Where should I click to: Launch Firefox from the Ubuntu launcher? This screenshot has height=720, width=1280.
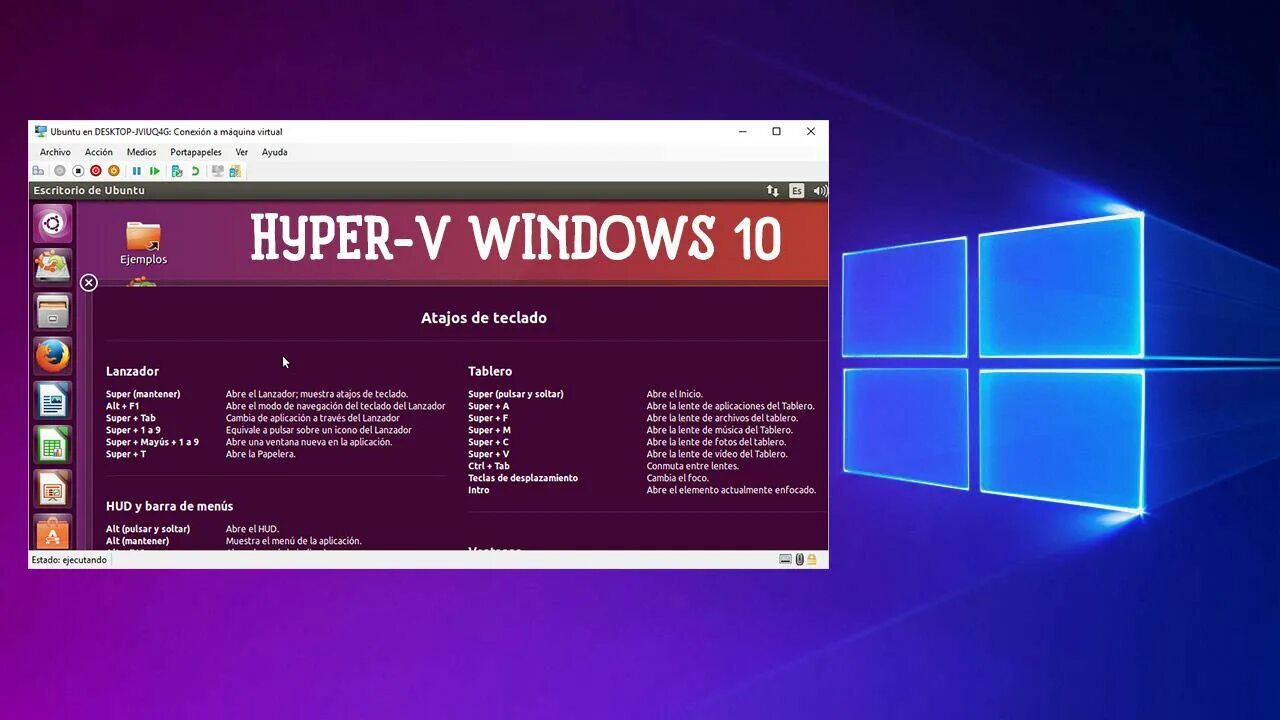point(53,355)
